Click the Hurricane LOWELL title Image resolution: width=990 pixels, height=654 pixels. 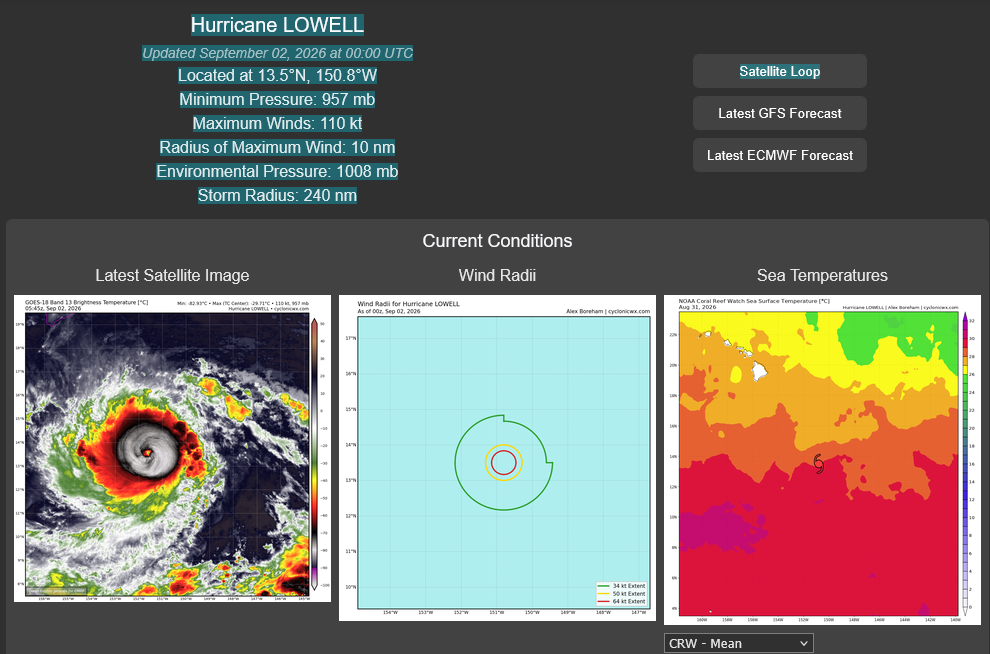tap(277, 25)
